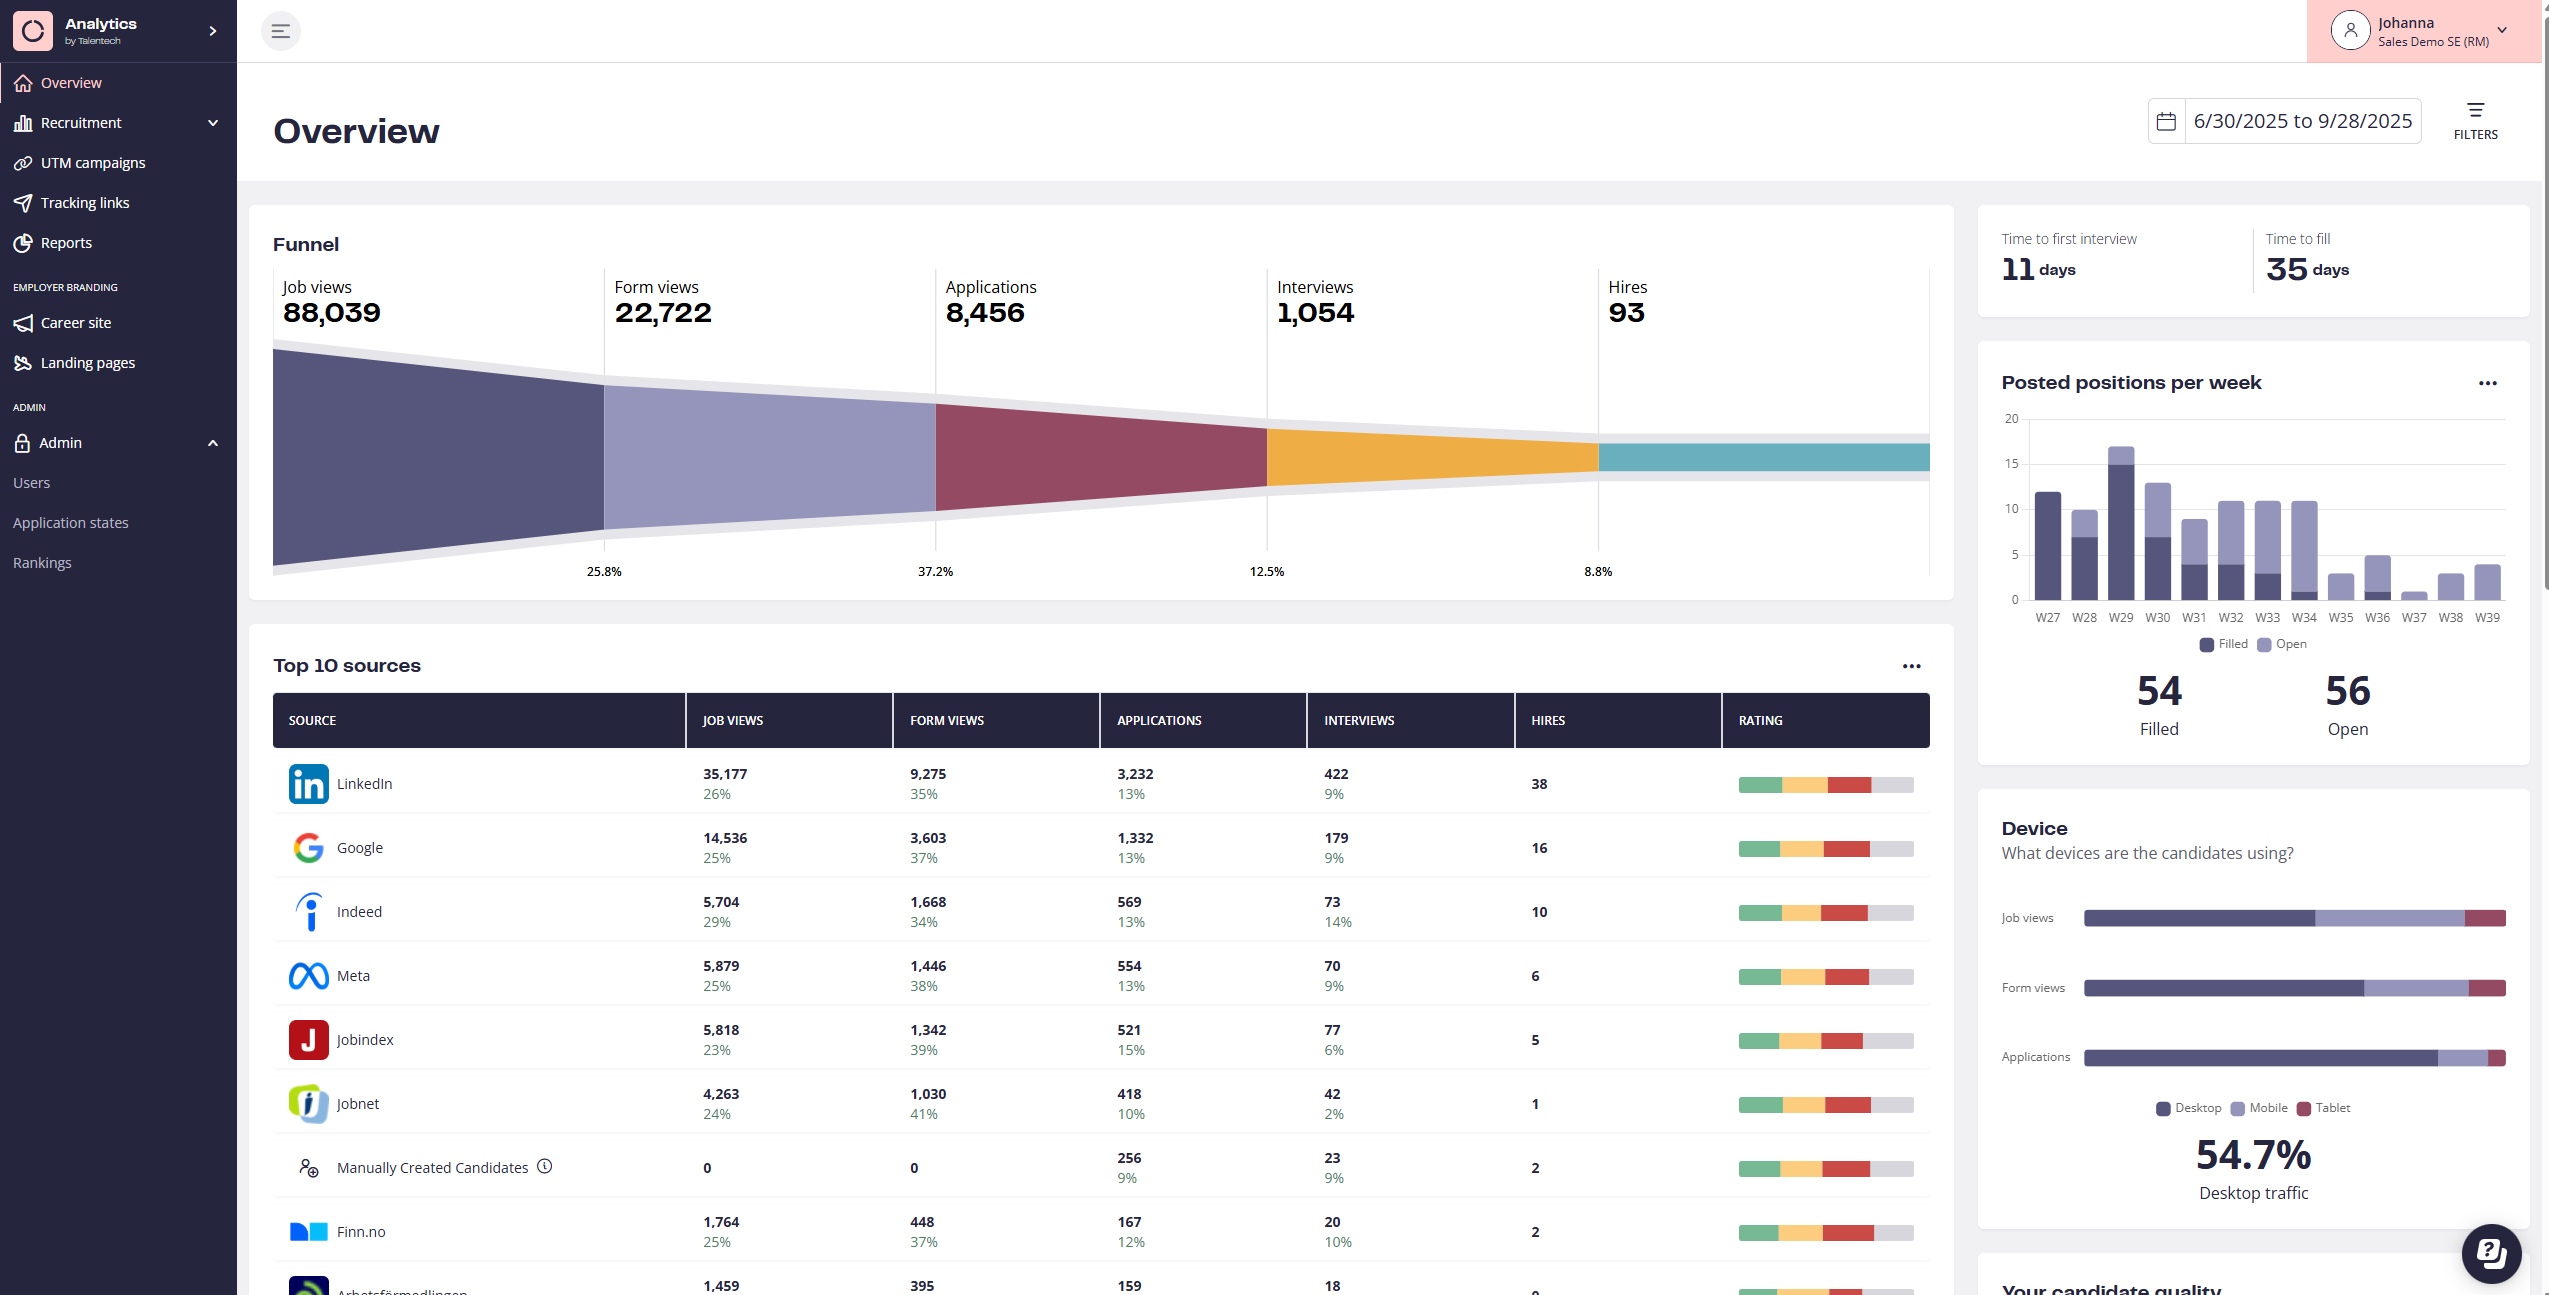Viewport: 2549px width, 1295px height.
Task: Toggle the Mobile legend in Device chart
Action: pos(2259,1108)
